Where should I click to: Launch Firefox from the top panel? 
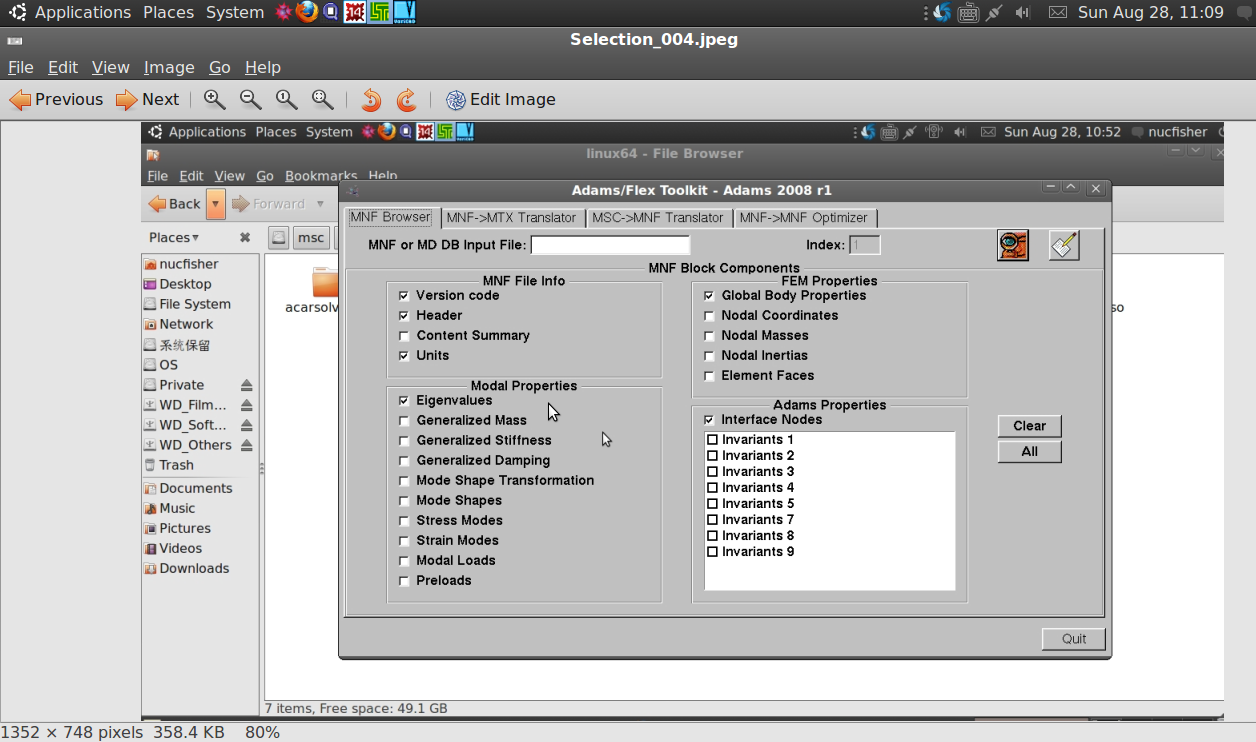[307, 12]
